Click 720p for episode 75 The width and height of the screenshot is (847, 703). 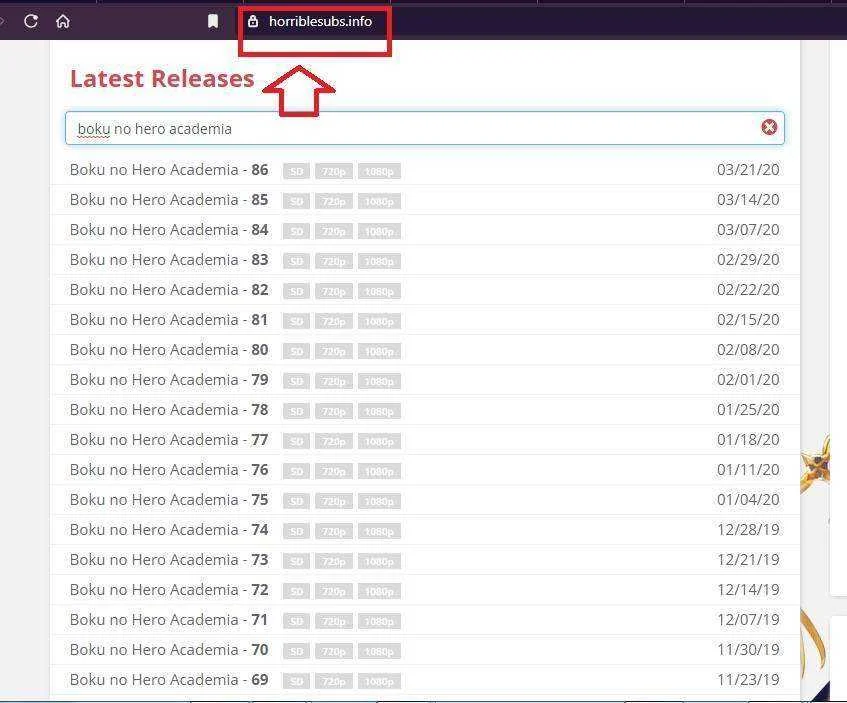(334, 501)
